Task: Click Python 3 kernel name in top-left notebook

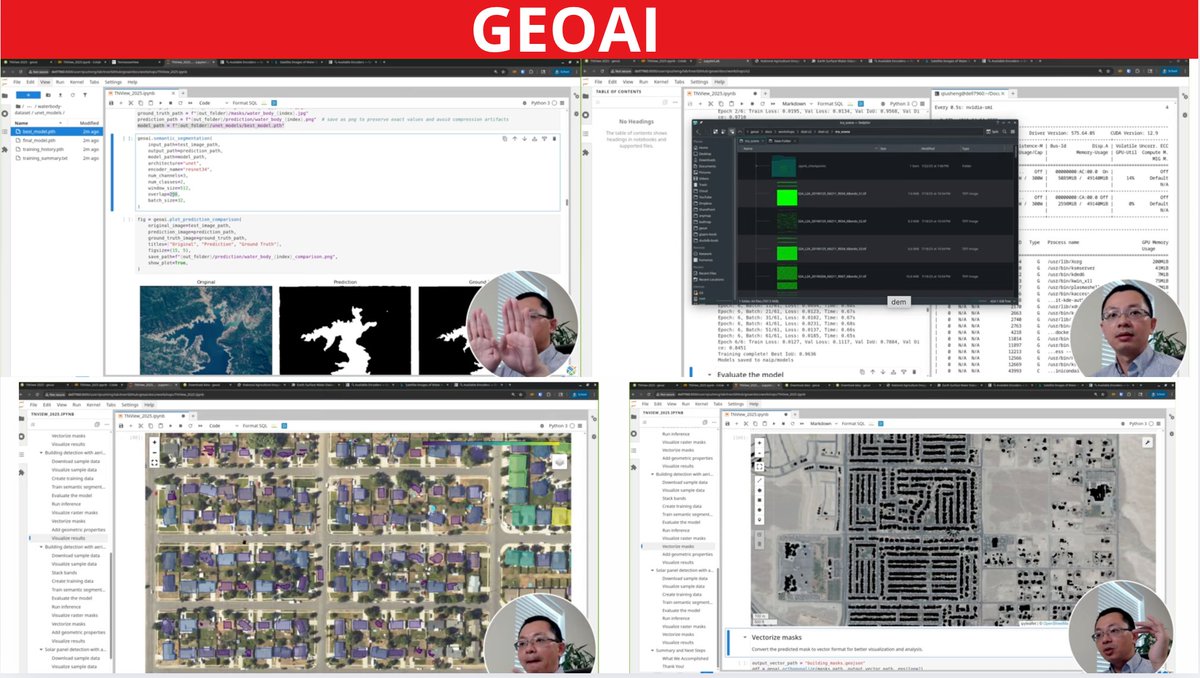Action: point(540,103)
